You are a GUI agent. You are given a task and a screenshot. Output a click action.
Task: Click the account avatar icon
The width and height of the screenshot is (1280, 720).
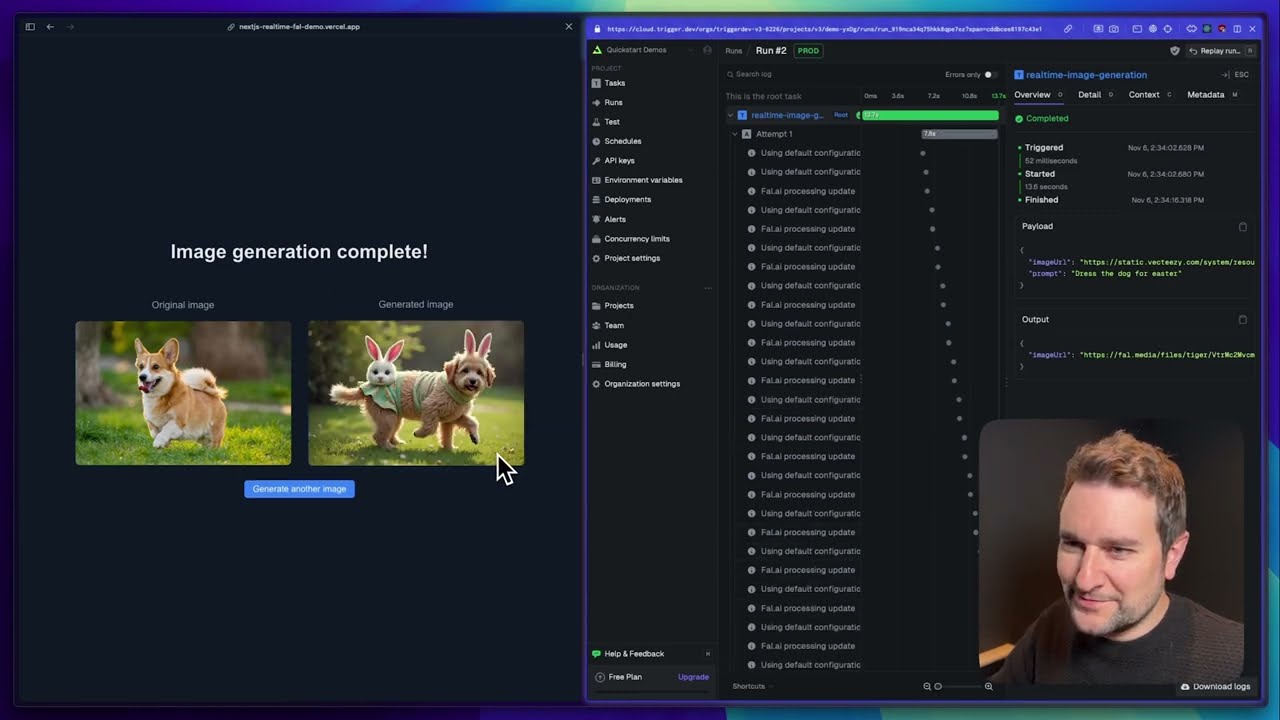(x=707, y=50)
